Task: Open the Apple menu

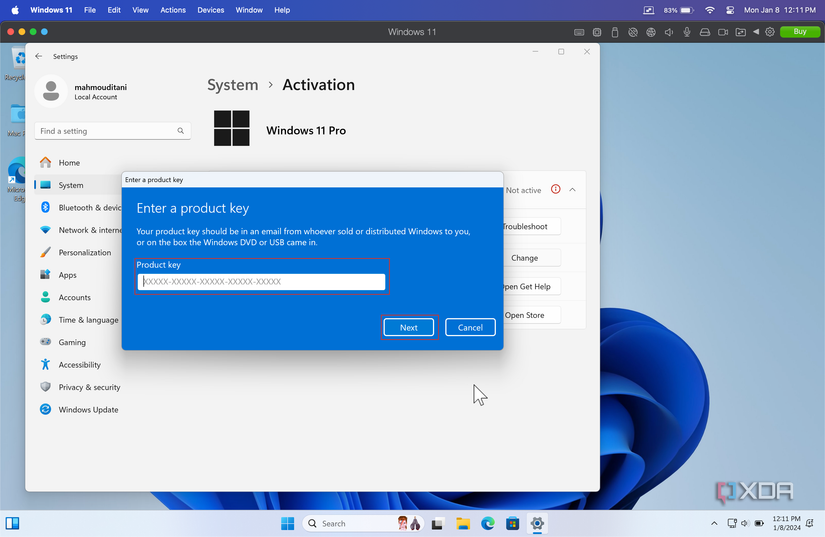Action: coord(15,10)
